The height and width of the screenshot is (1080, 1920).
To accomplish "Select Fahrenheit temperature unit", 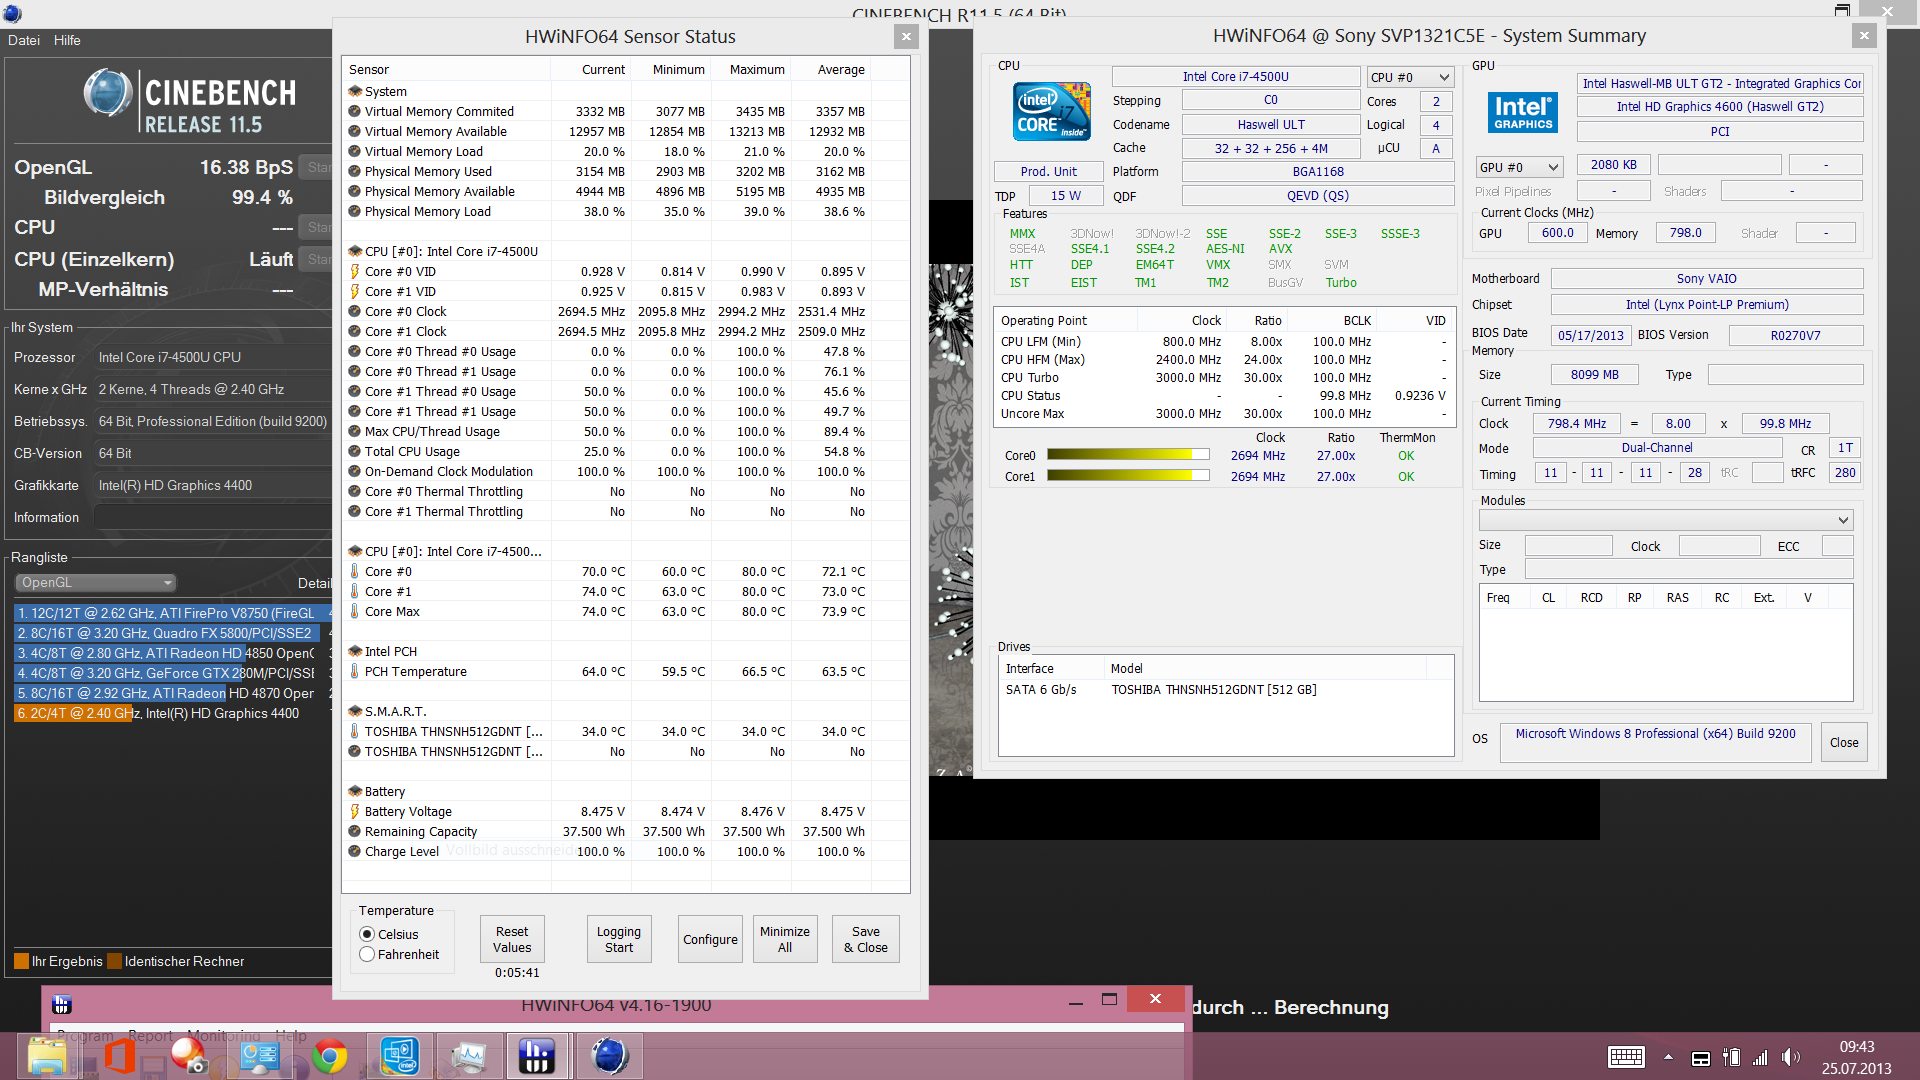I will [x=367, y=954].
